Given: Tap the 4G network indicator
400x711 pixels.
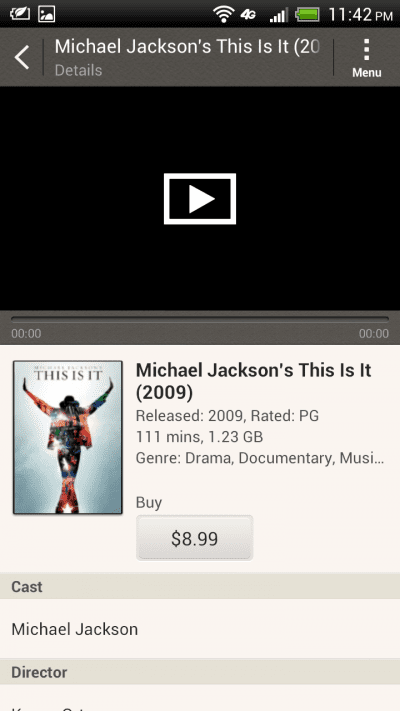Looking at the screenshot, I should tap(248, 15).
